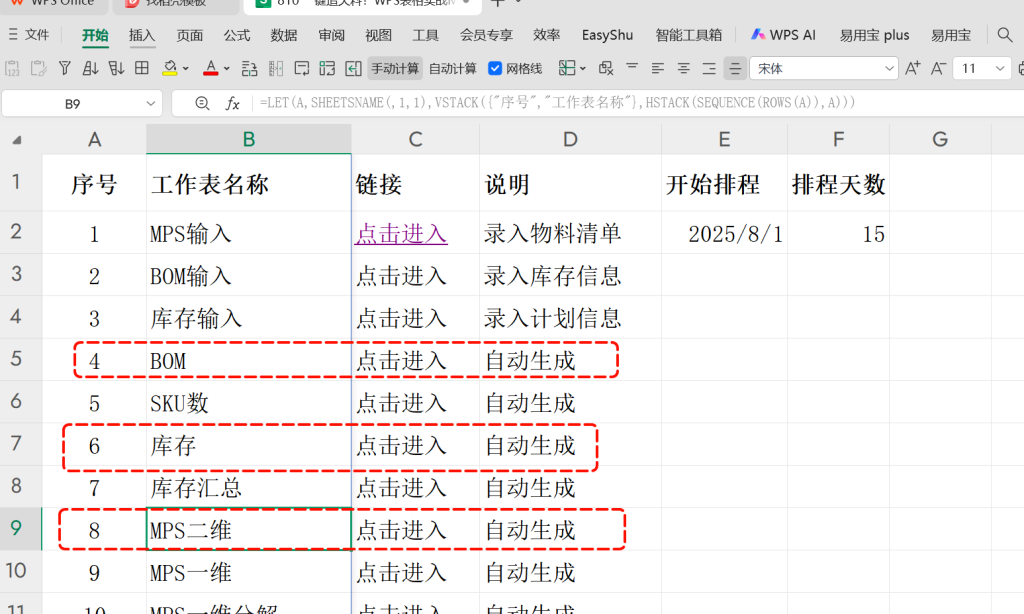
Task: Toggle middle vertical alignment
Action: [x=735, y=68]
